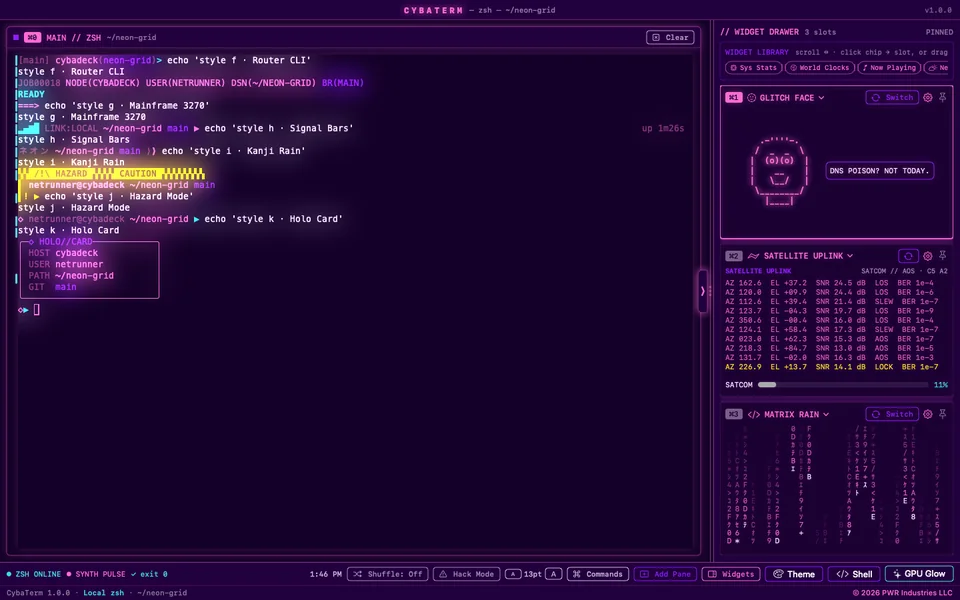Click the Matrix Rain falling characters display
Viewport: 960px width, 600px height.
(x=836, y=485)
